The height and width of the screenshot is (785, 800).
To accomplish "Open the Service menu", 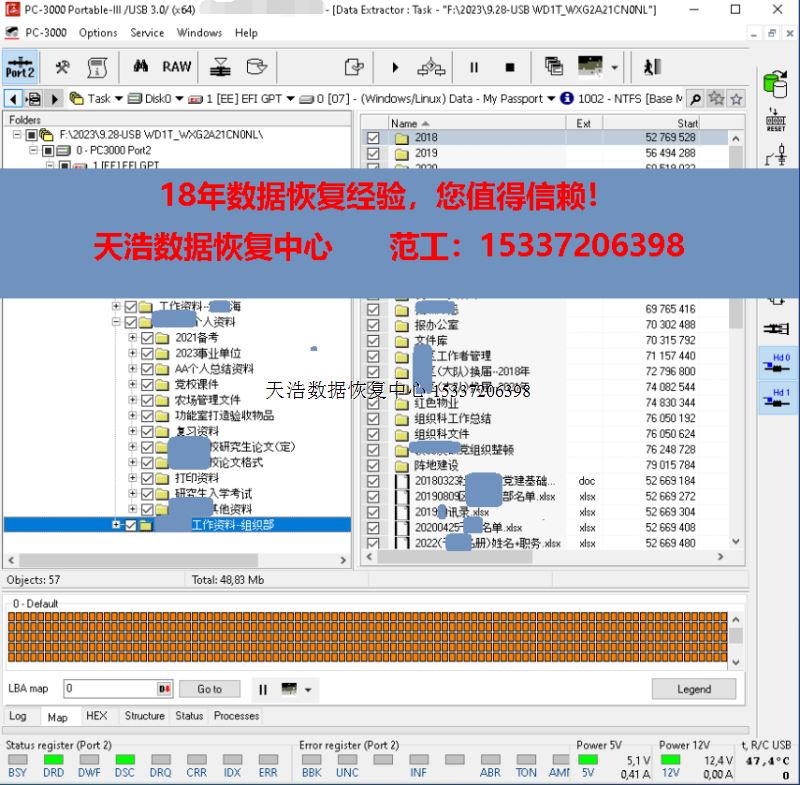I will click(147, 33).
